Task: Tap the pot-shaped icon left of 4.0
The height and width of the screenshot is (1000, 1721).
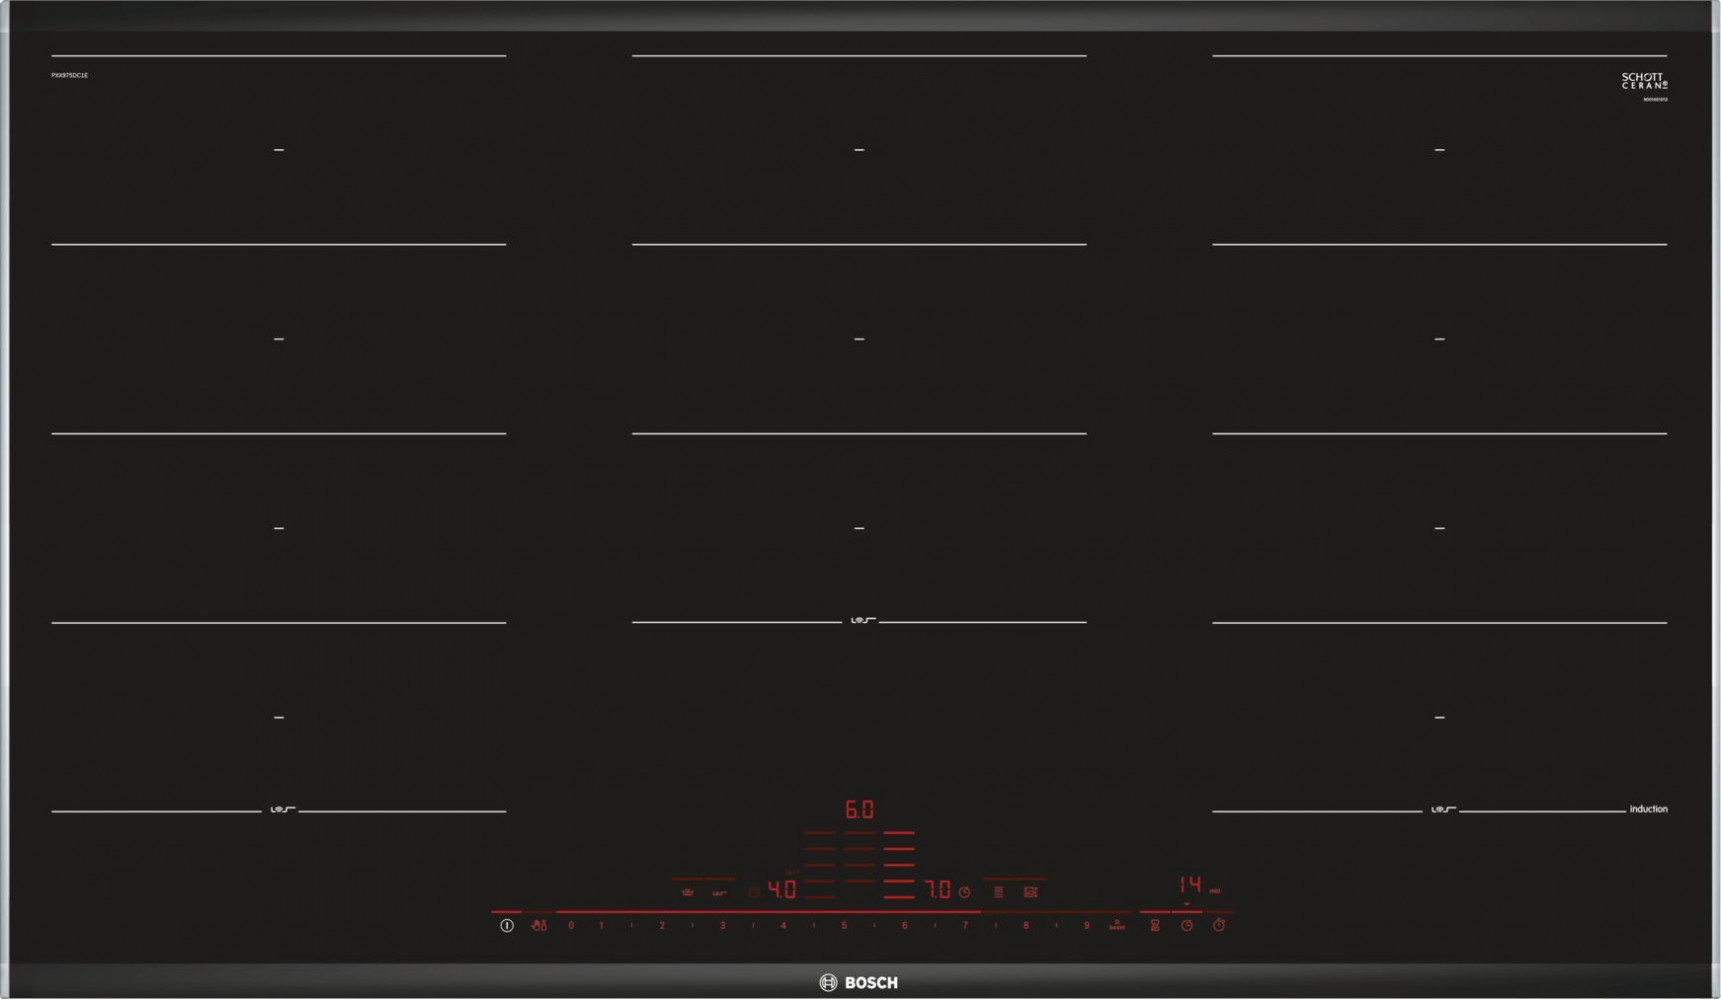Action: (x=687, y=892)
